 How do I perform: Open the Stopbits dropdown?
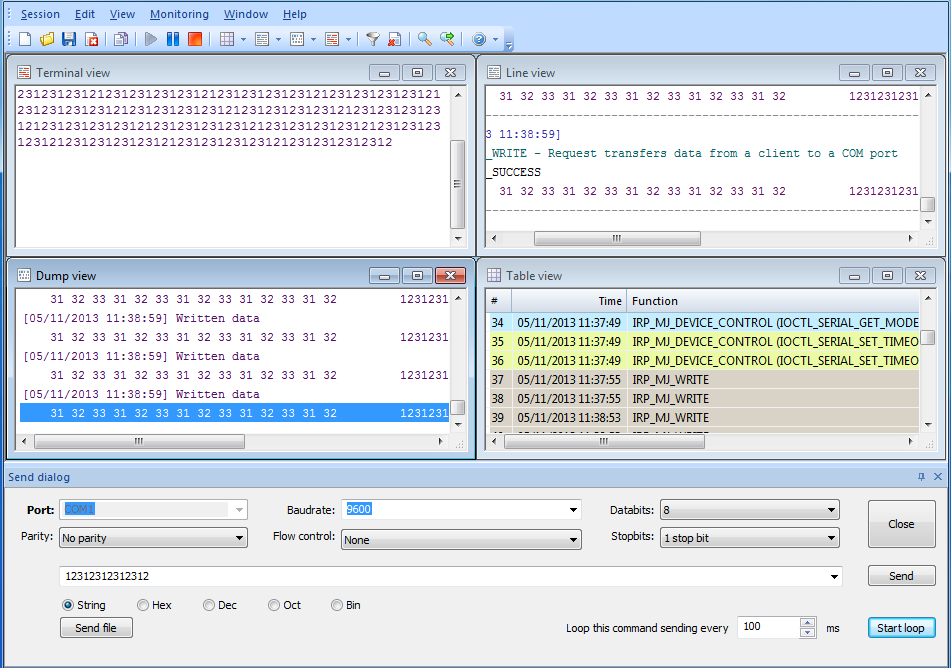(749, 538)
